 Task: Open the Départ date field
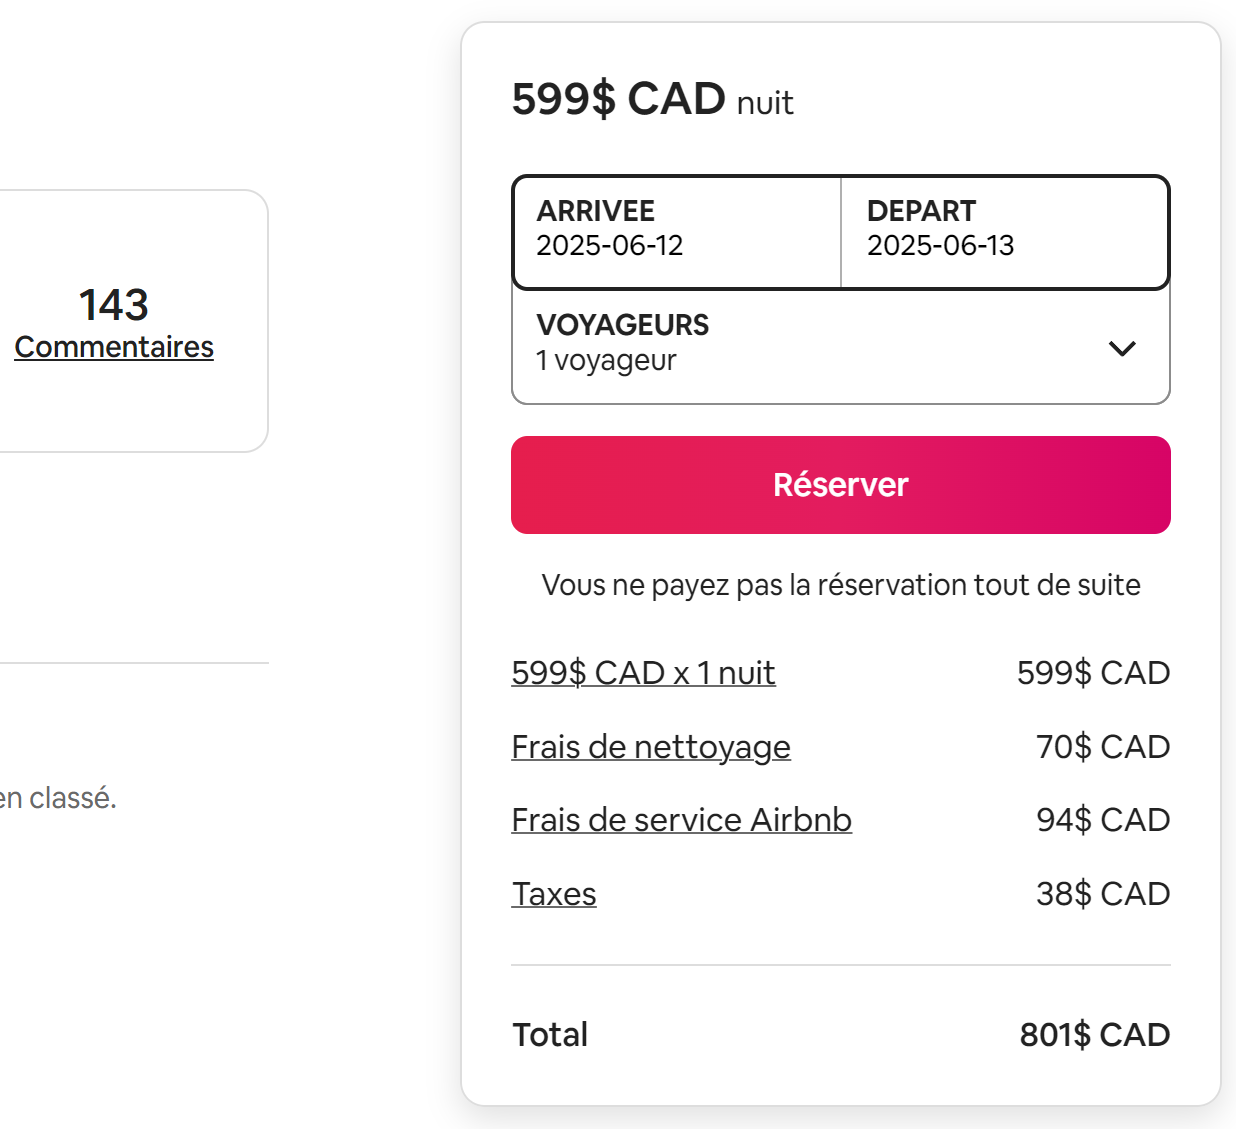(1005, 232)
